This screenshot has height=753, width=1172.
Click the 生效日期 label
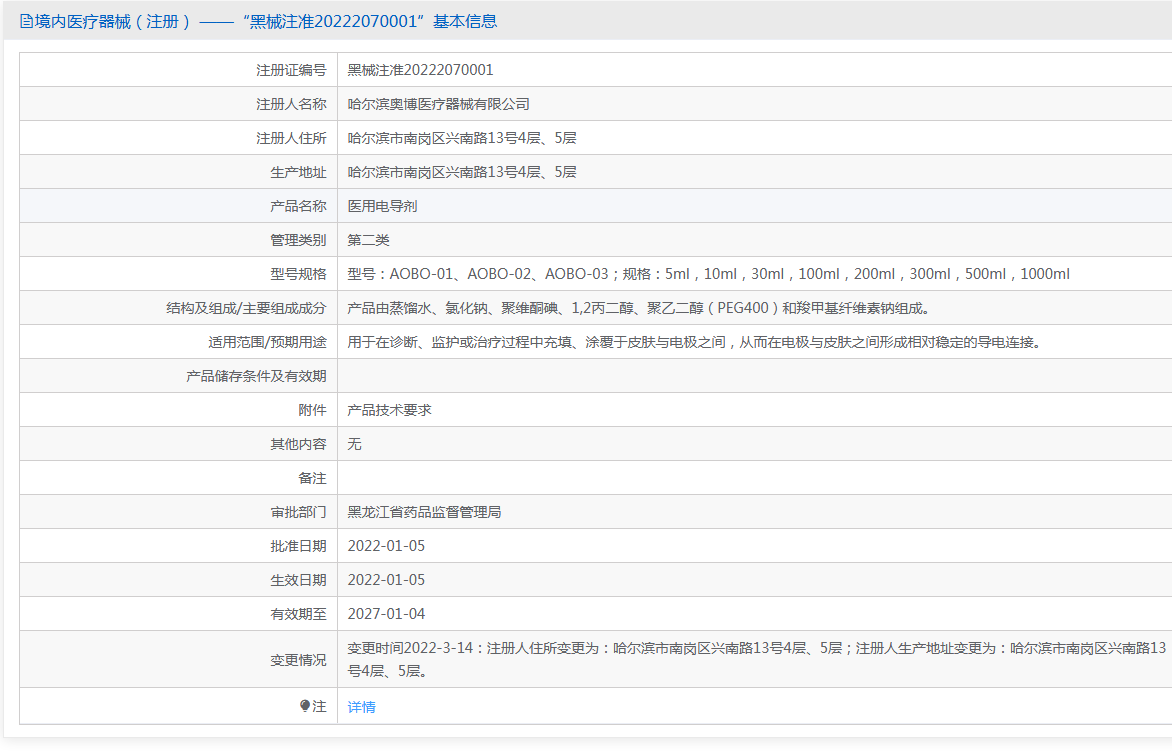298,580
